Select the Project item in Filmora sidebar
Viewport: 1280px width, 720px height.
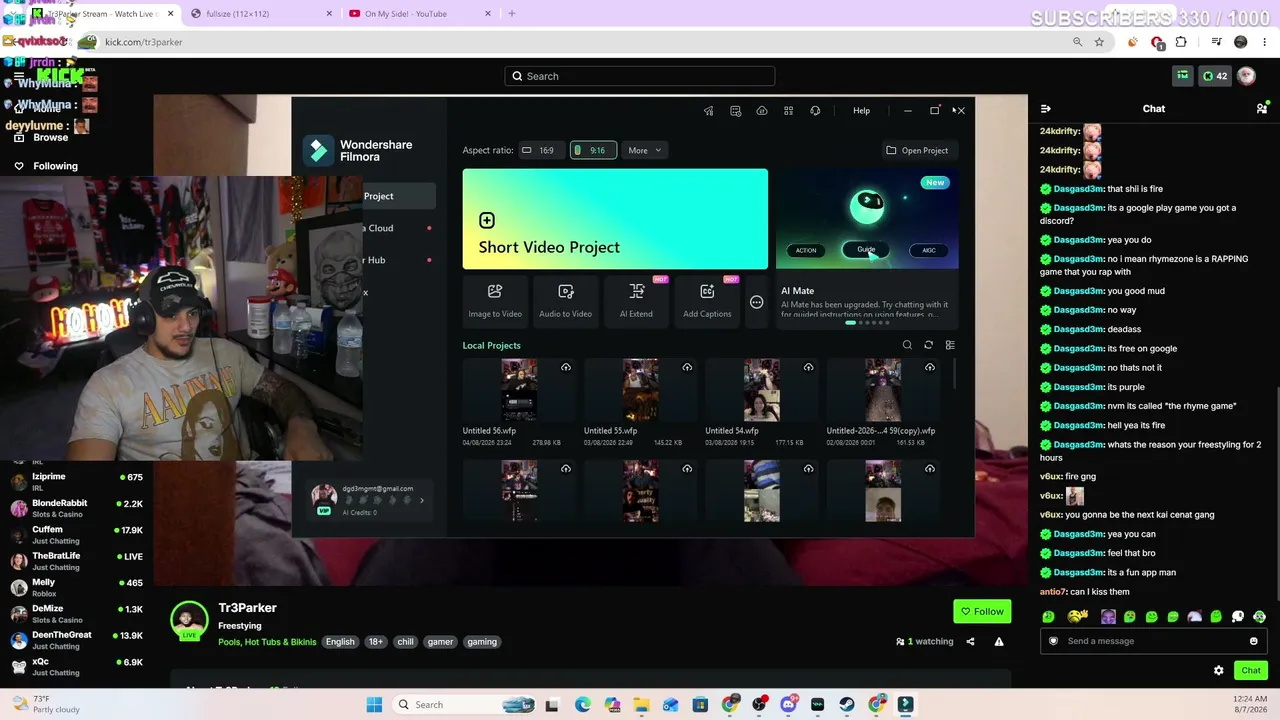pyautogui.click(x=398, y=196)
